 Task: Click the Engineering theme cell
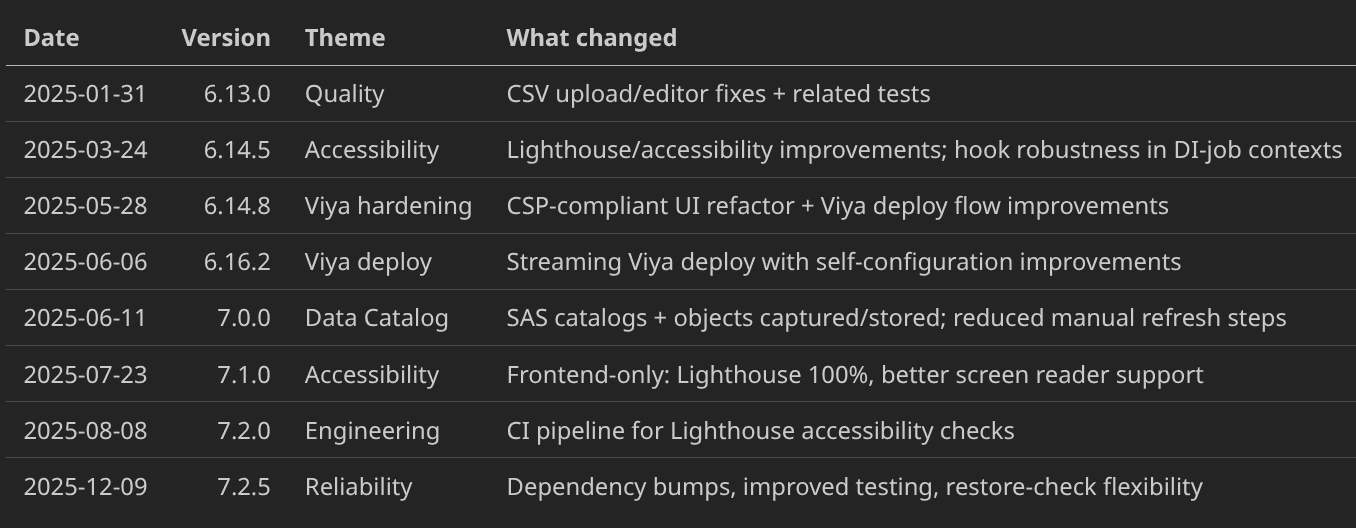[x=372, y=430]
